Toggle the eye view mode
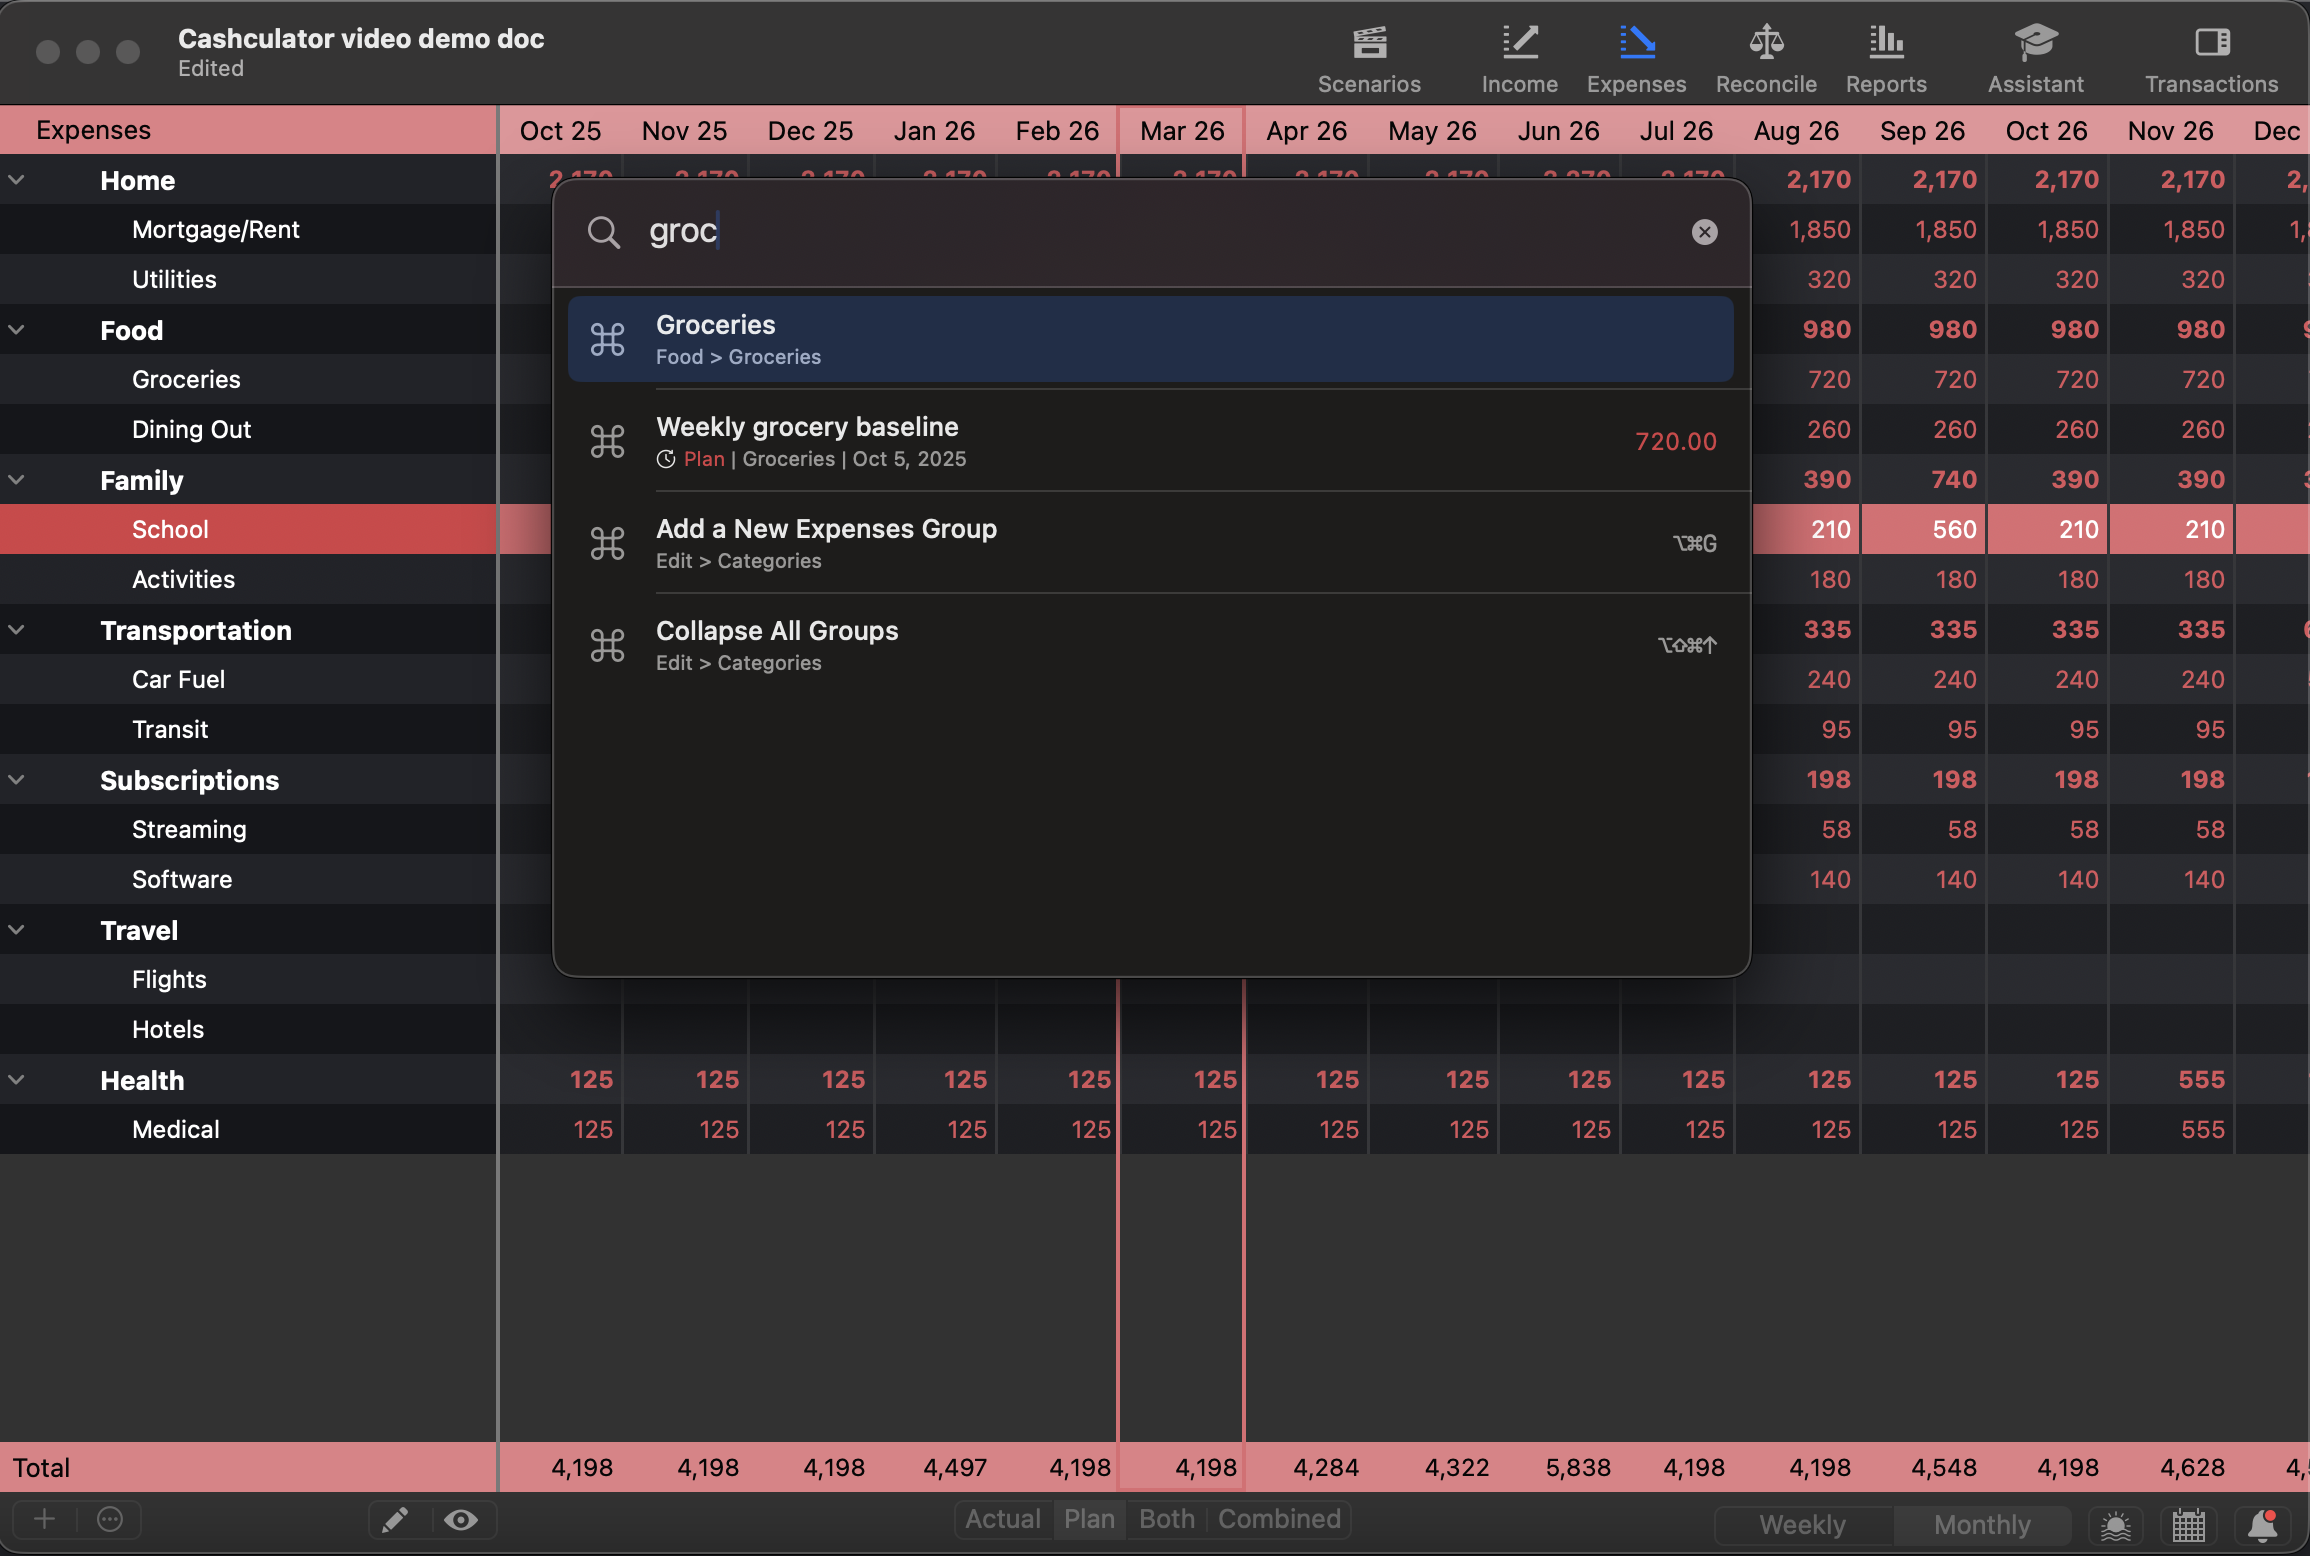Screen dimensions: 2310x1556 (461, 1519)
